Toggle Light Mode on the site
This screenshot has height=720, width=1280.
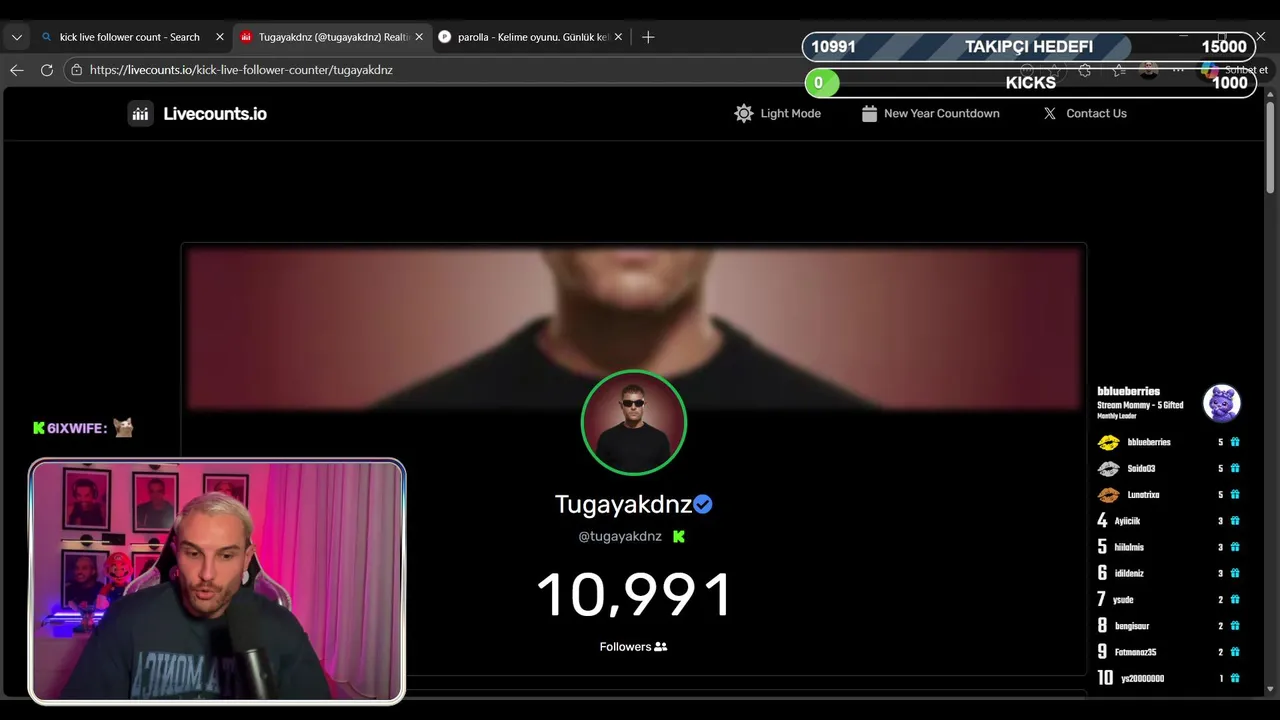[777, 114]
